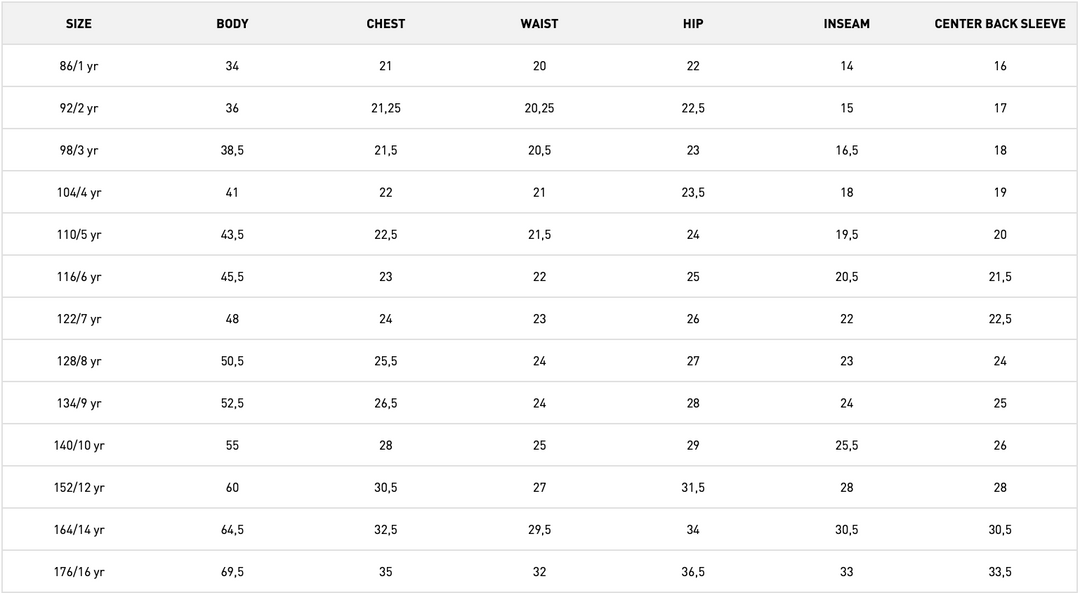The image size is (1080, 593).
Task: Click body value 38,5 for 98/3 yr
Action: click(x=232, y=150)
